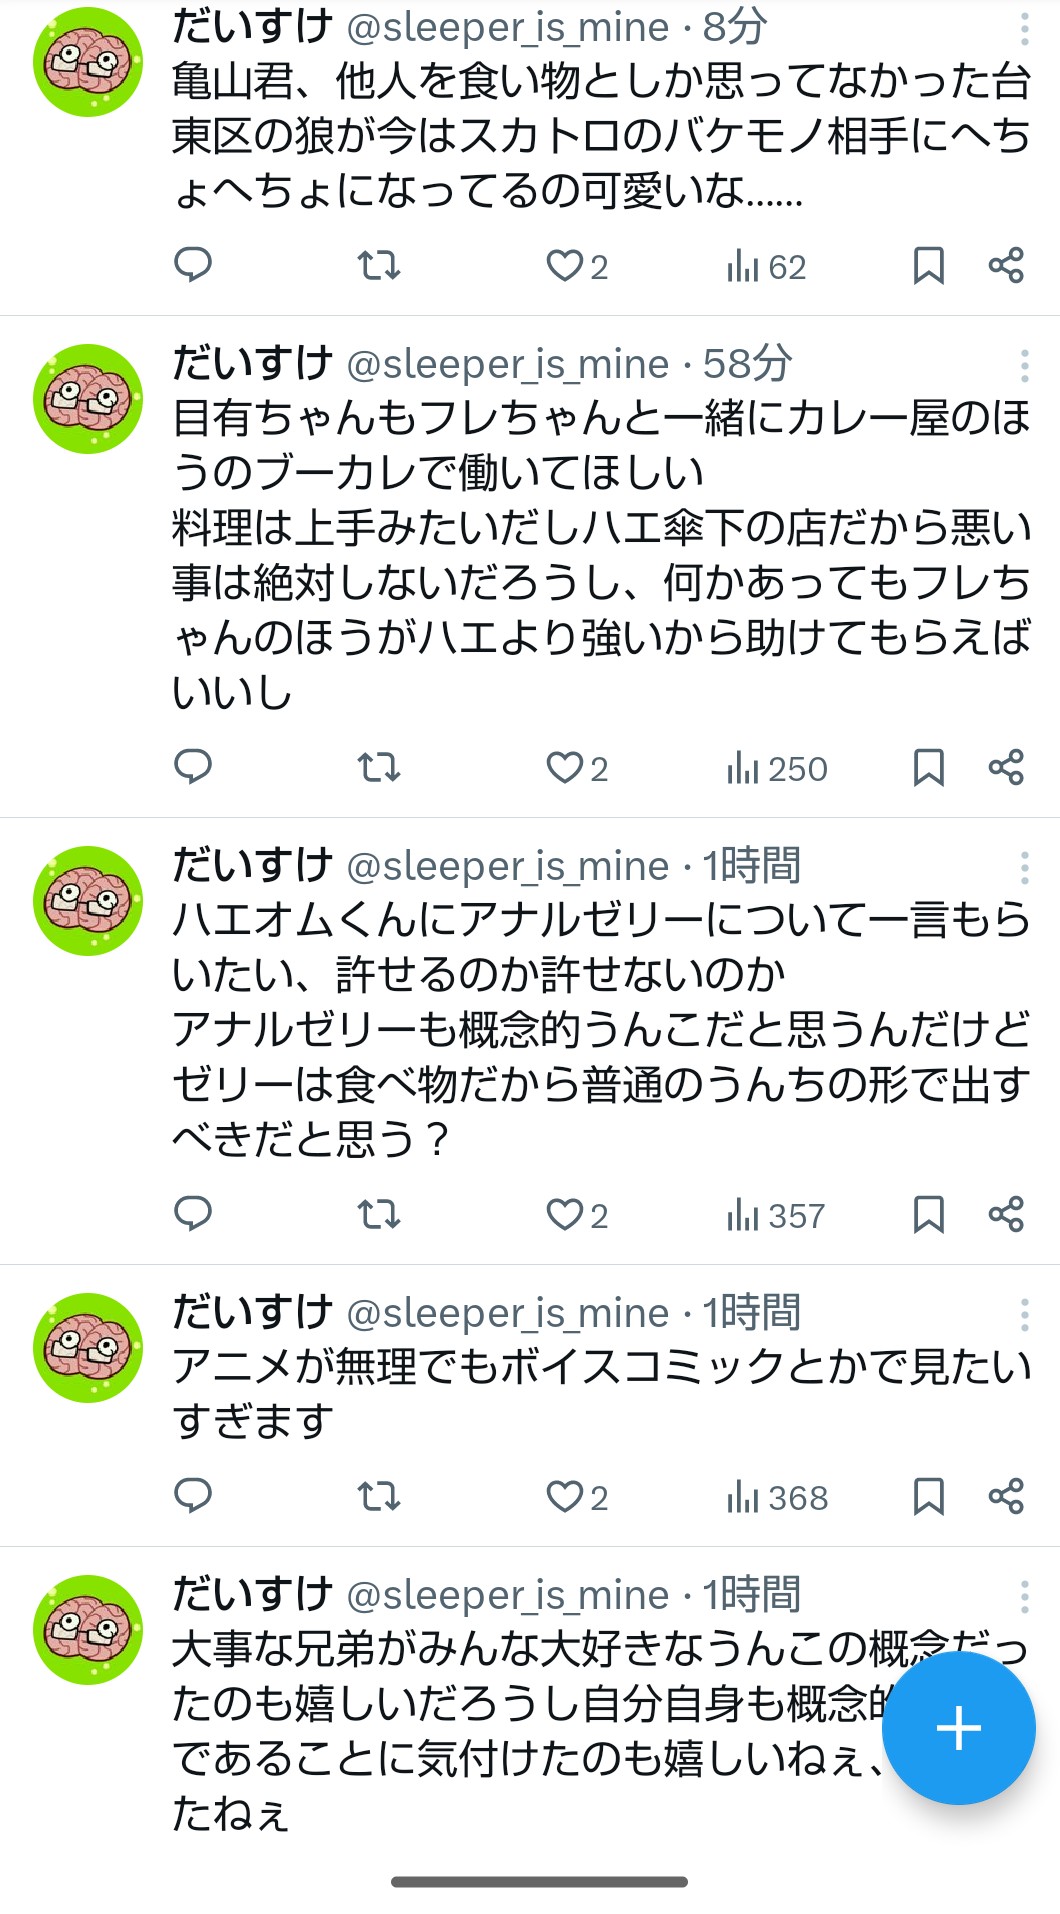Image resolution: width=1060 pixels, height=1914 pixels.
Task: Retweet the tweet with 250 views
Action: pyautogui.click(x=379, y=767)
